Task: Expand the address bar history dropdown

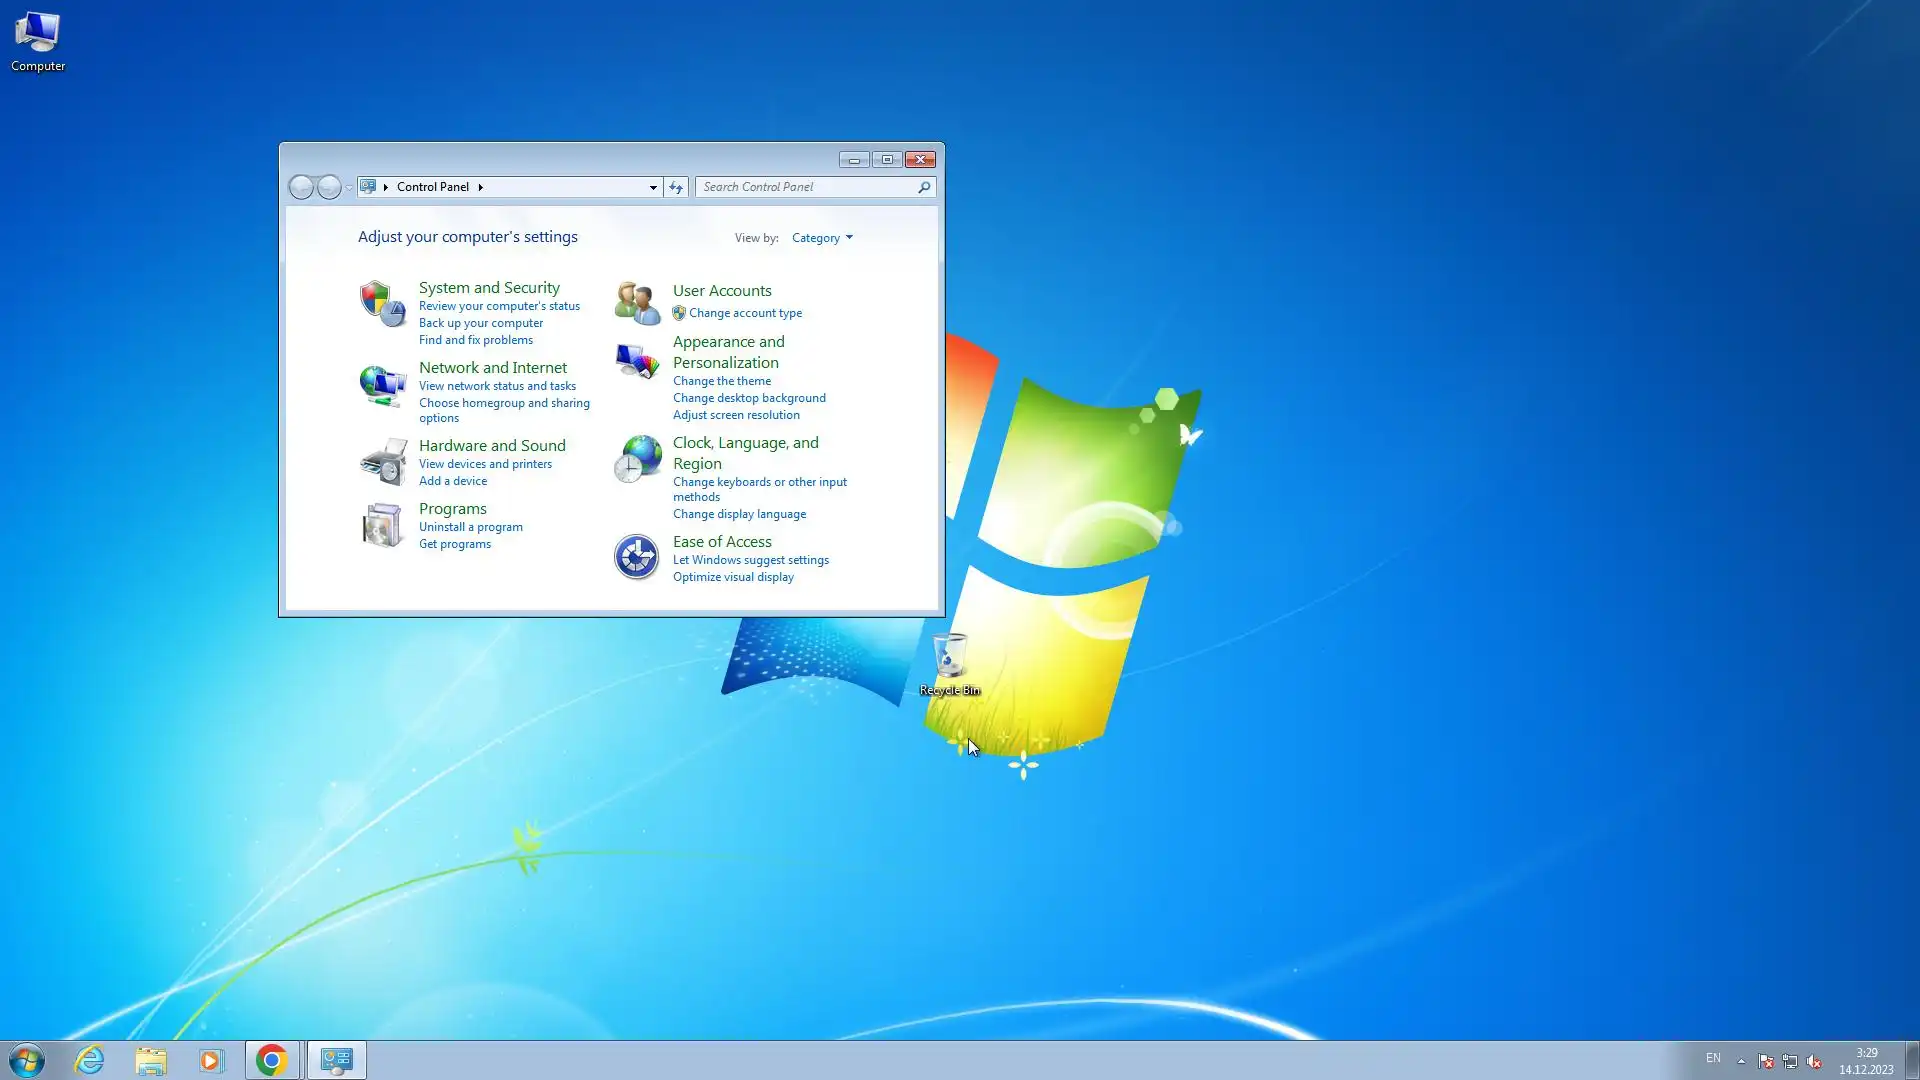Action: pyautogui.click(x=653, y=187)
